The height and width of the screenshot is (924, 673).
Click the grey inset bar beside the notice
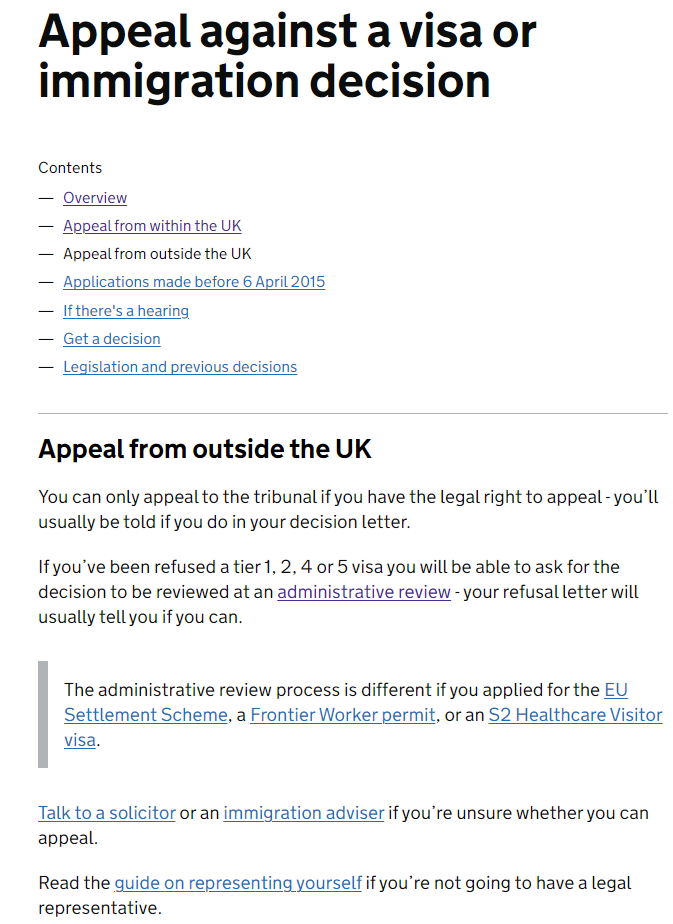pos(43,714)
